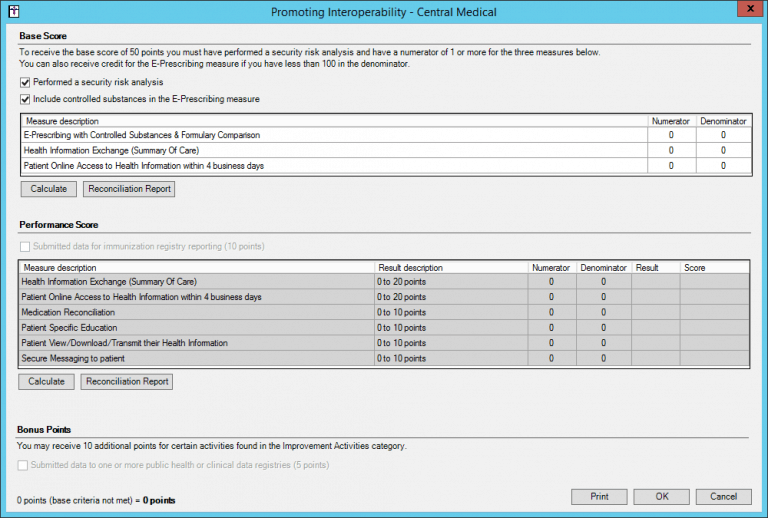Confirm with the OK button
Image resolution: width=768 pixels, height=518 pixels.
[662, 497]
